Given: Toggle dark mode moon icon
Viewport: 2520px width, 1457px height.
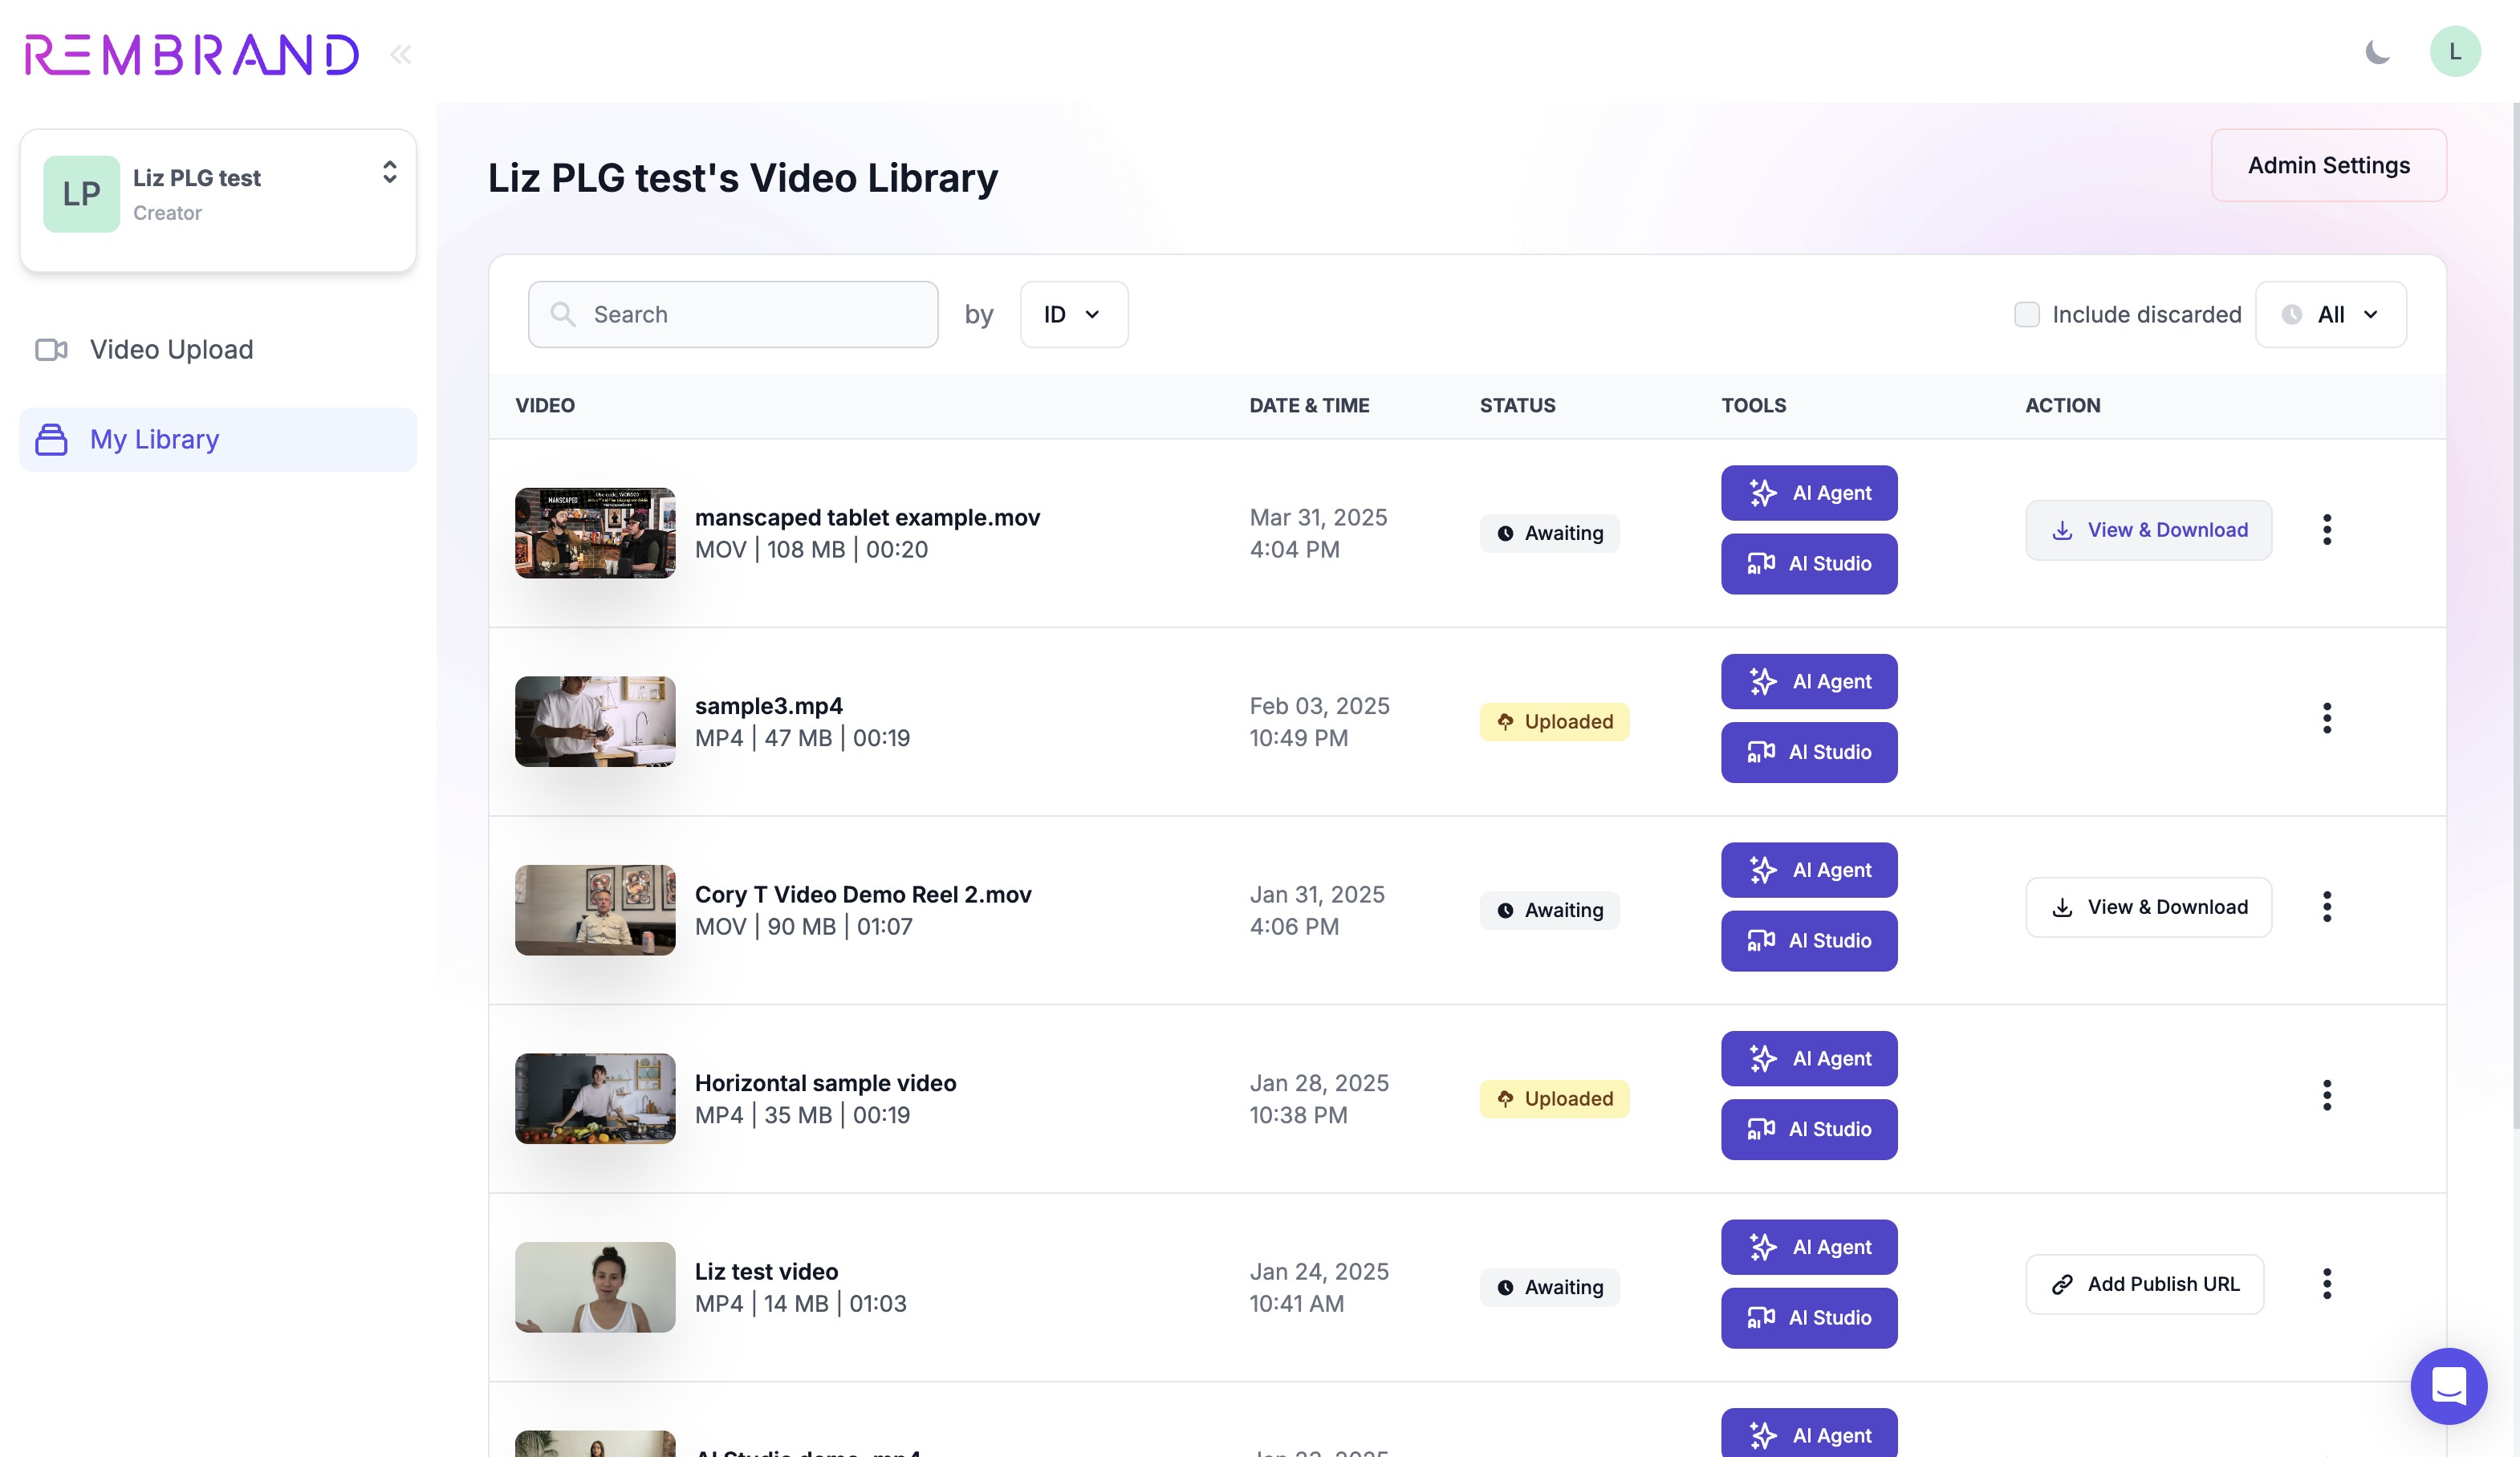Looking at the screenshot, I should 2377,52.
